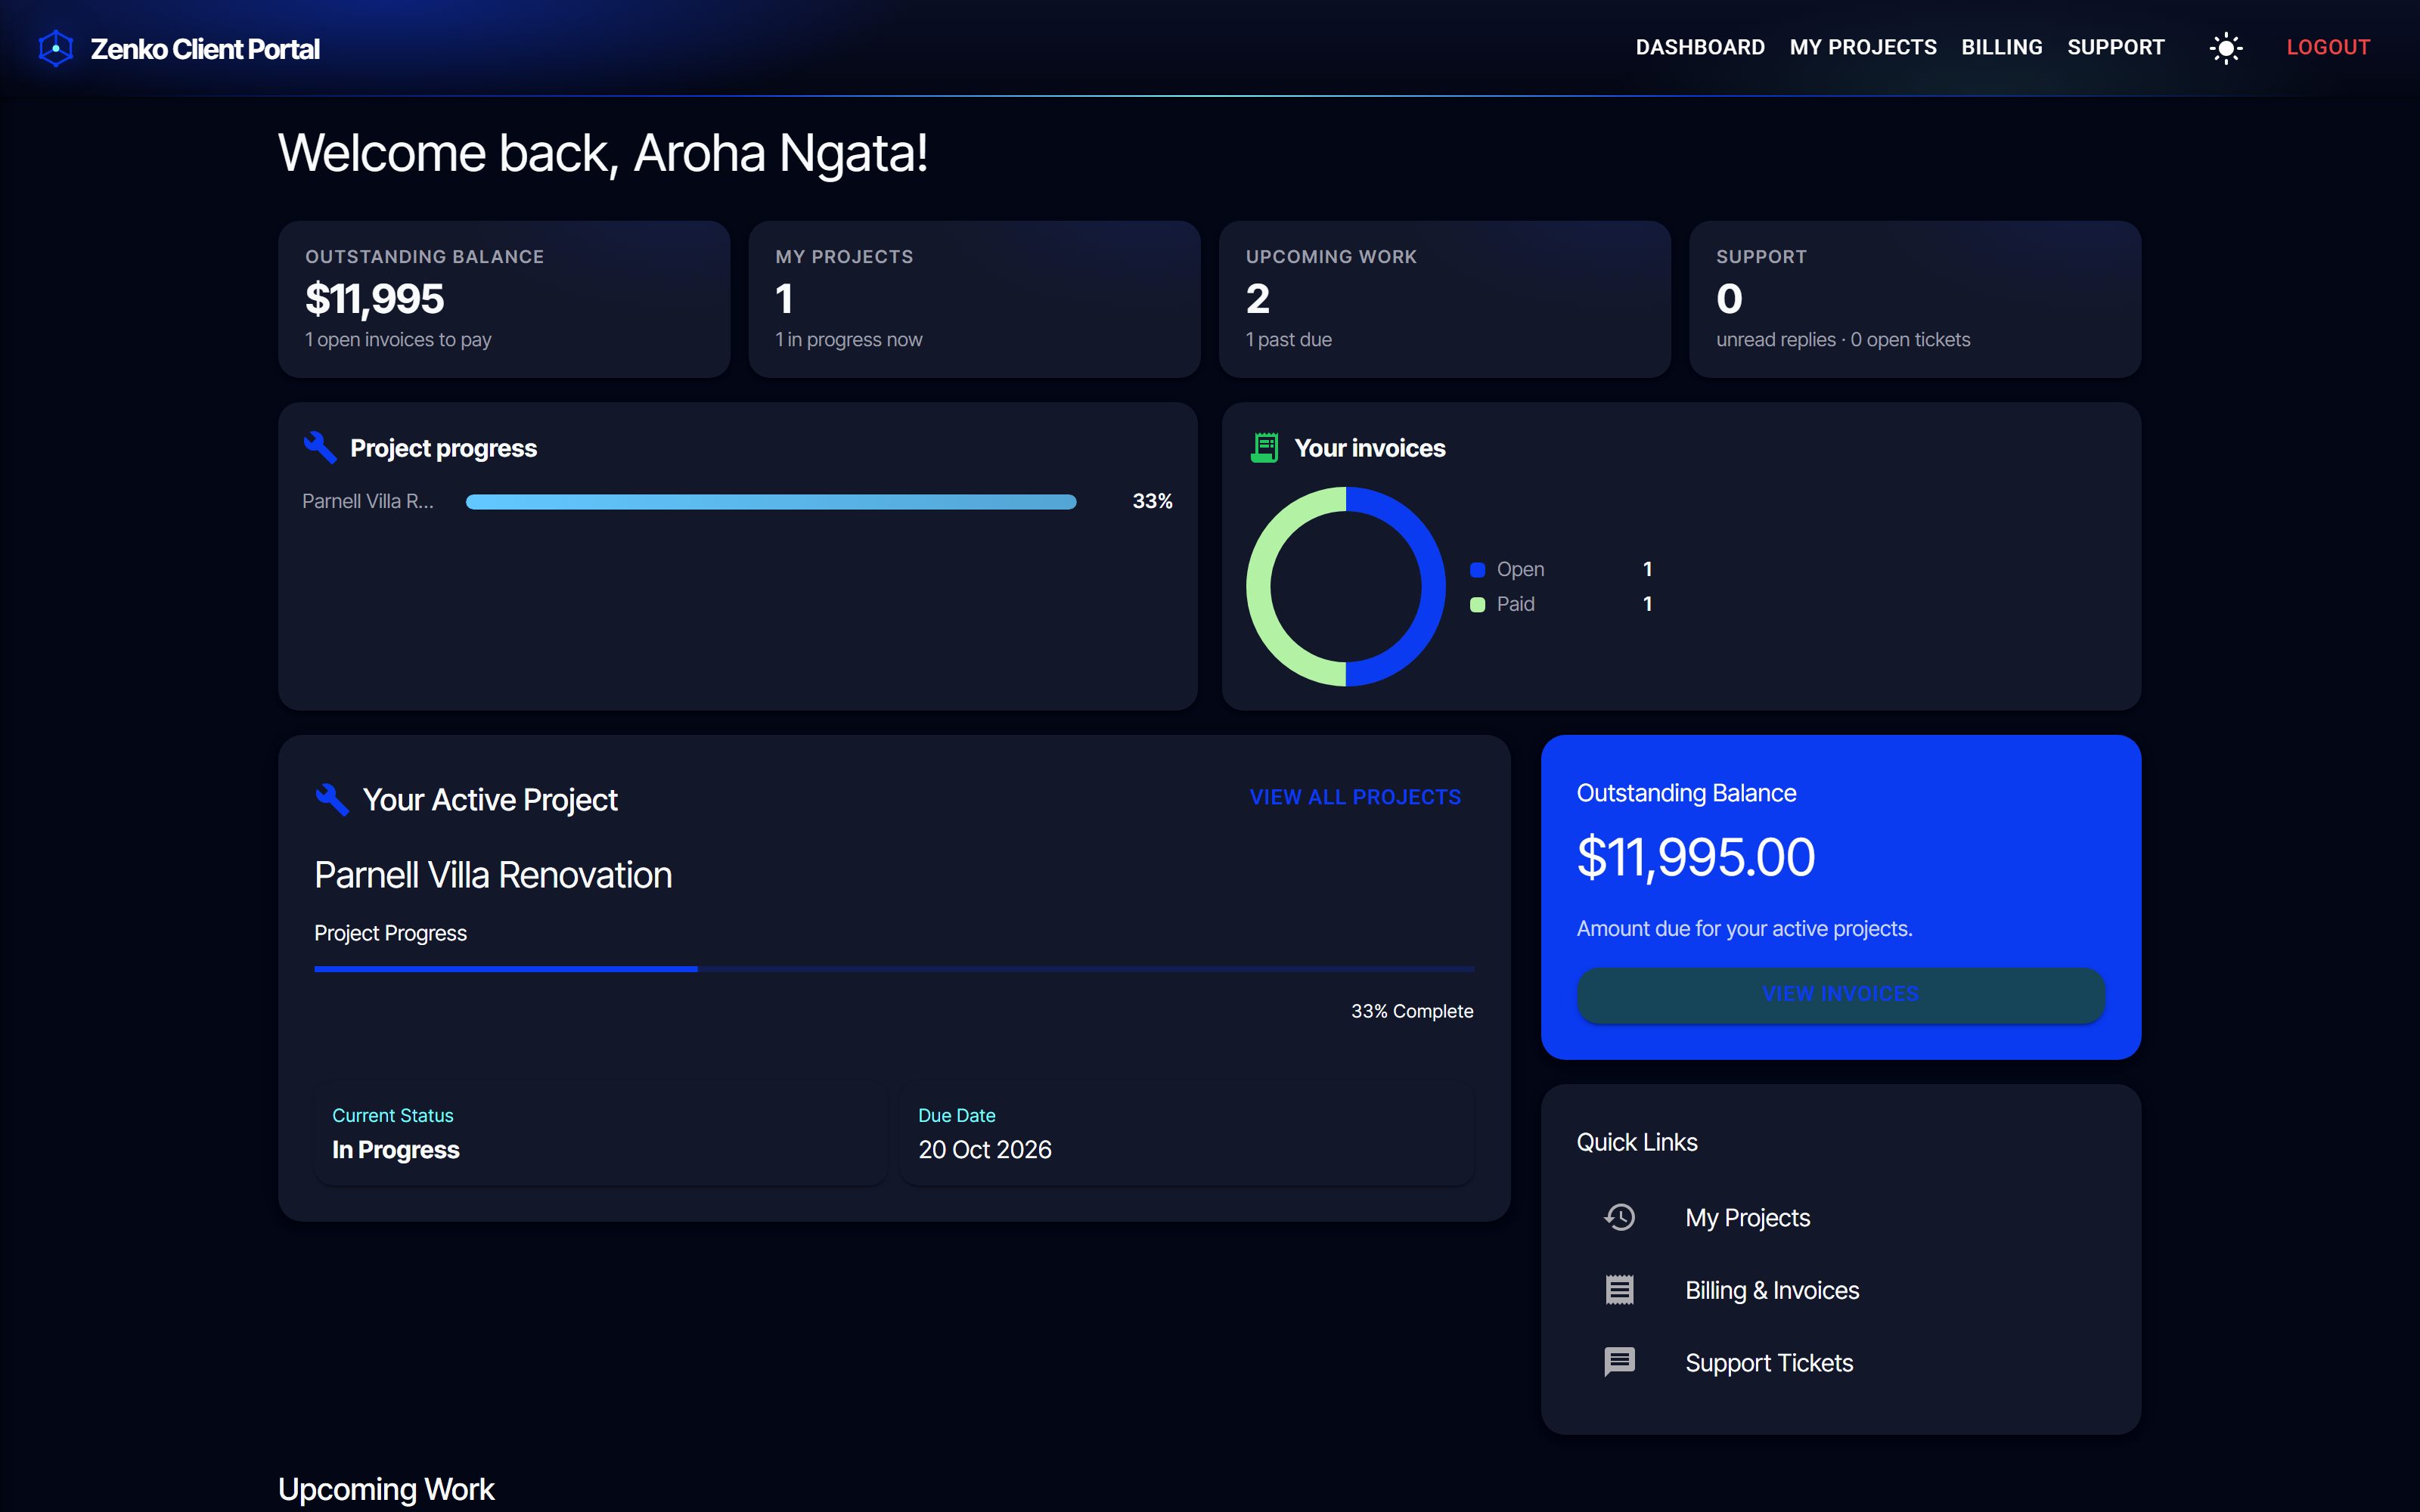Screen dimensions: 2420x1512
Task: Click the receipt icon next to Billing & Invoices
Action: [x=1620, y=1290]
